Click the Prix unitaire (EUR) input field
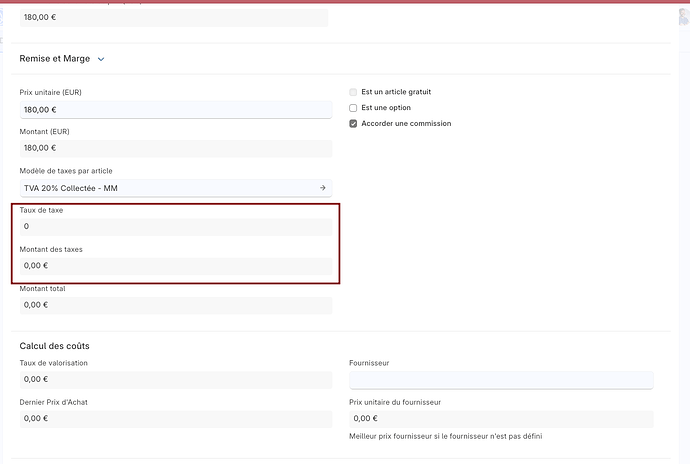This screenshot has width=690, height=464. point(175,110)
